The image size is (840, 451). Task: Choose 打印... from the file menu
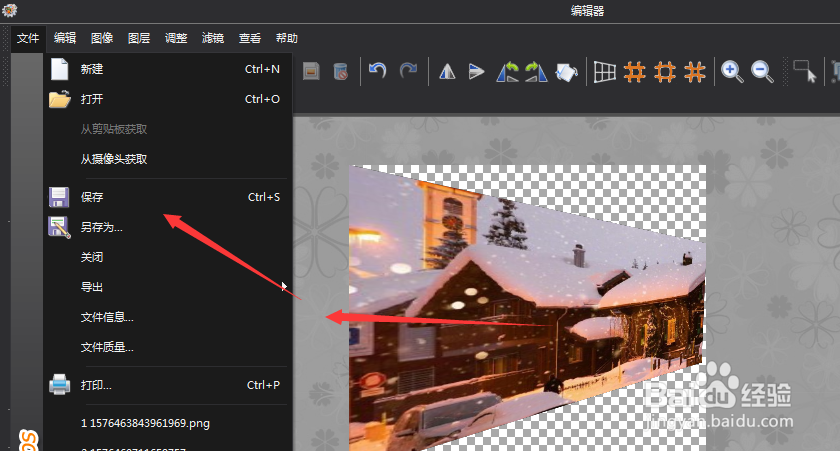[167, 385]
